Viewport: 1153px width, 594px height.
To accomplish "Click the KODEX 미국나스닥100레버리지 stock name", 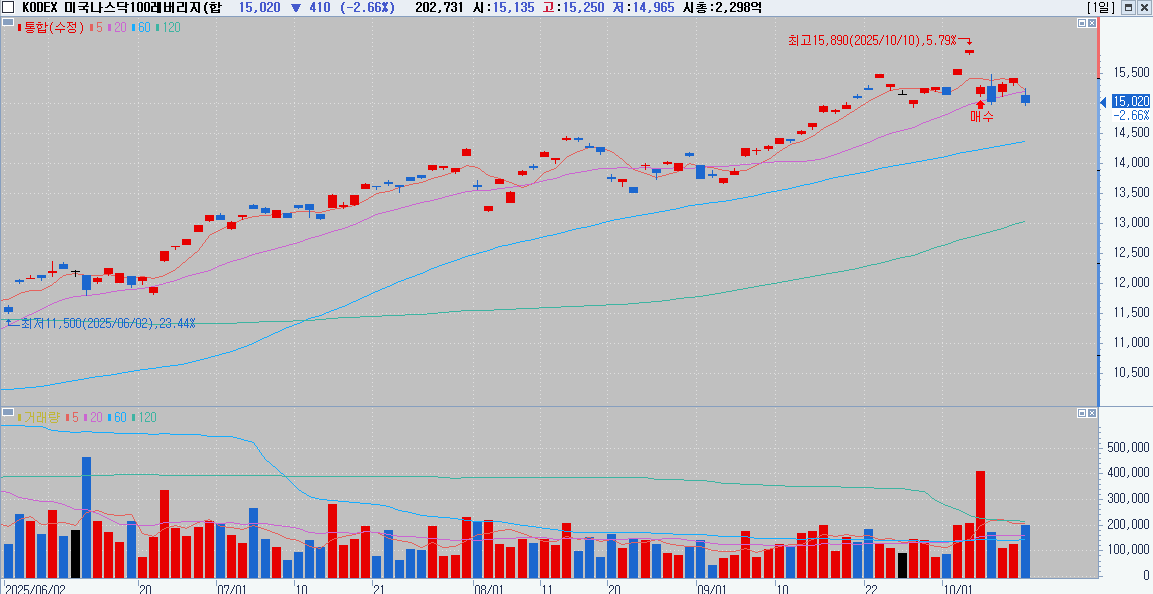I will point(121,7).
